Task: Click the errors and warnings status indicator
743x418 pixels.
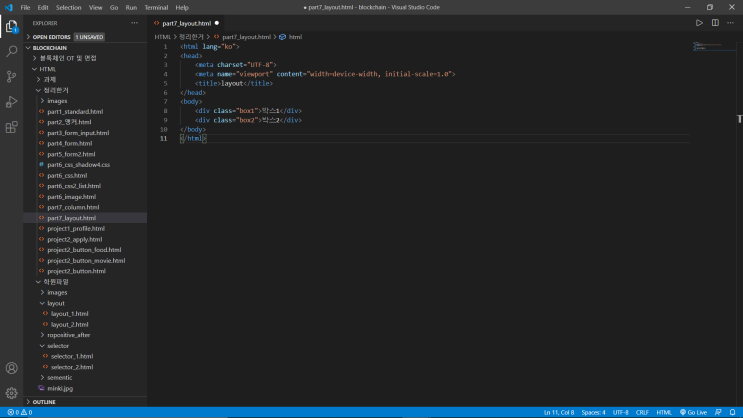Action: [20, 412]
